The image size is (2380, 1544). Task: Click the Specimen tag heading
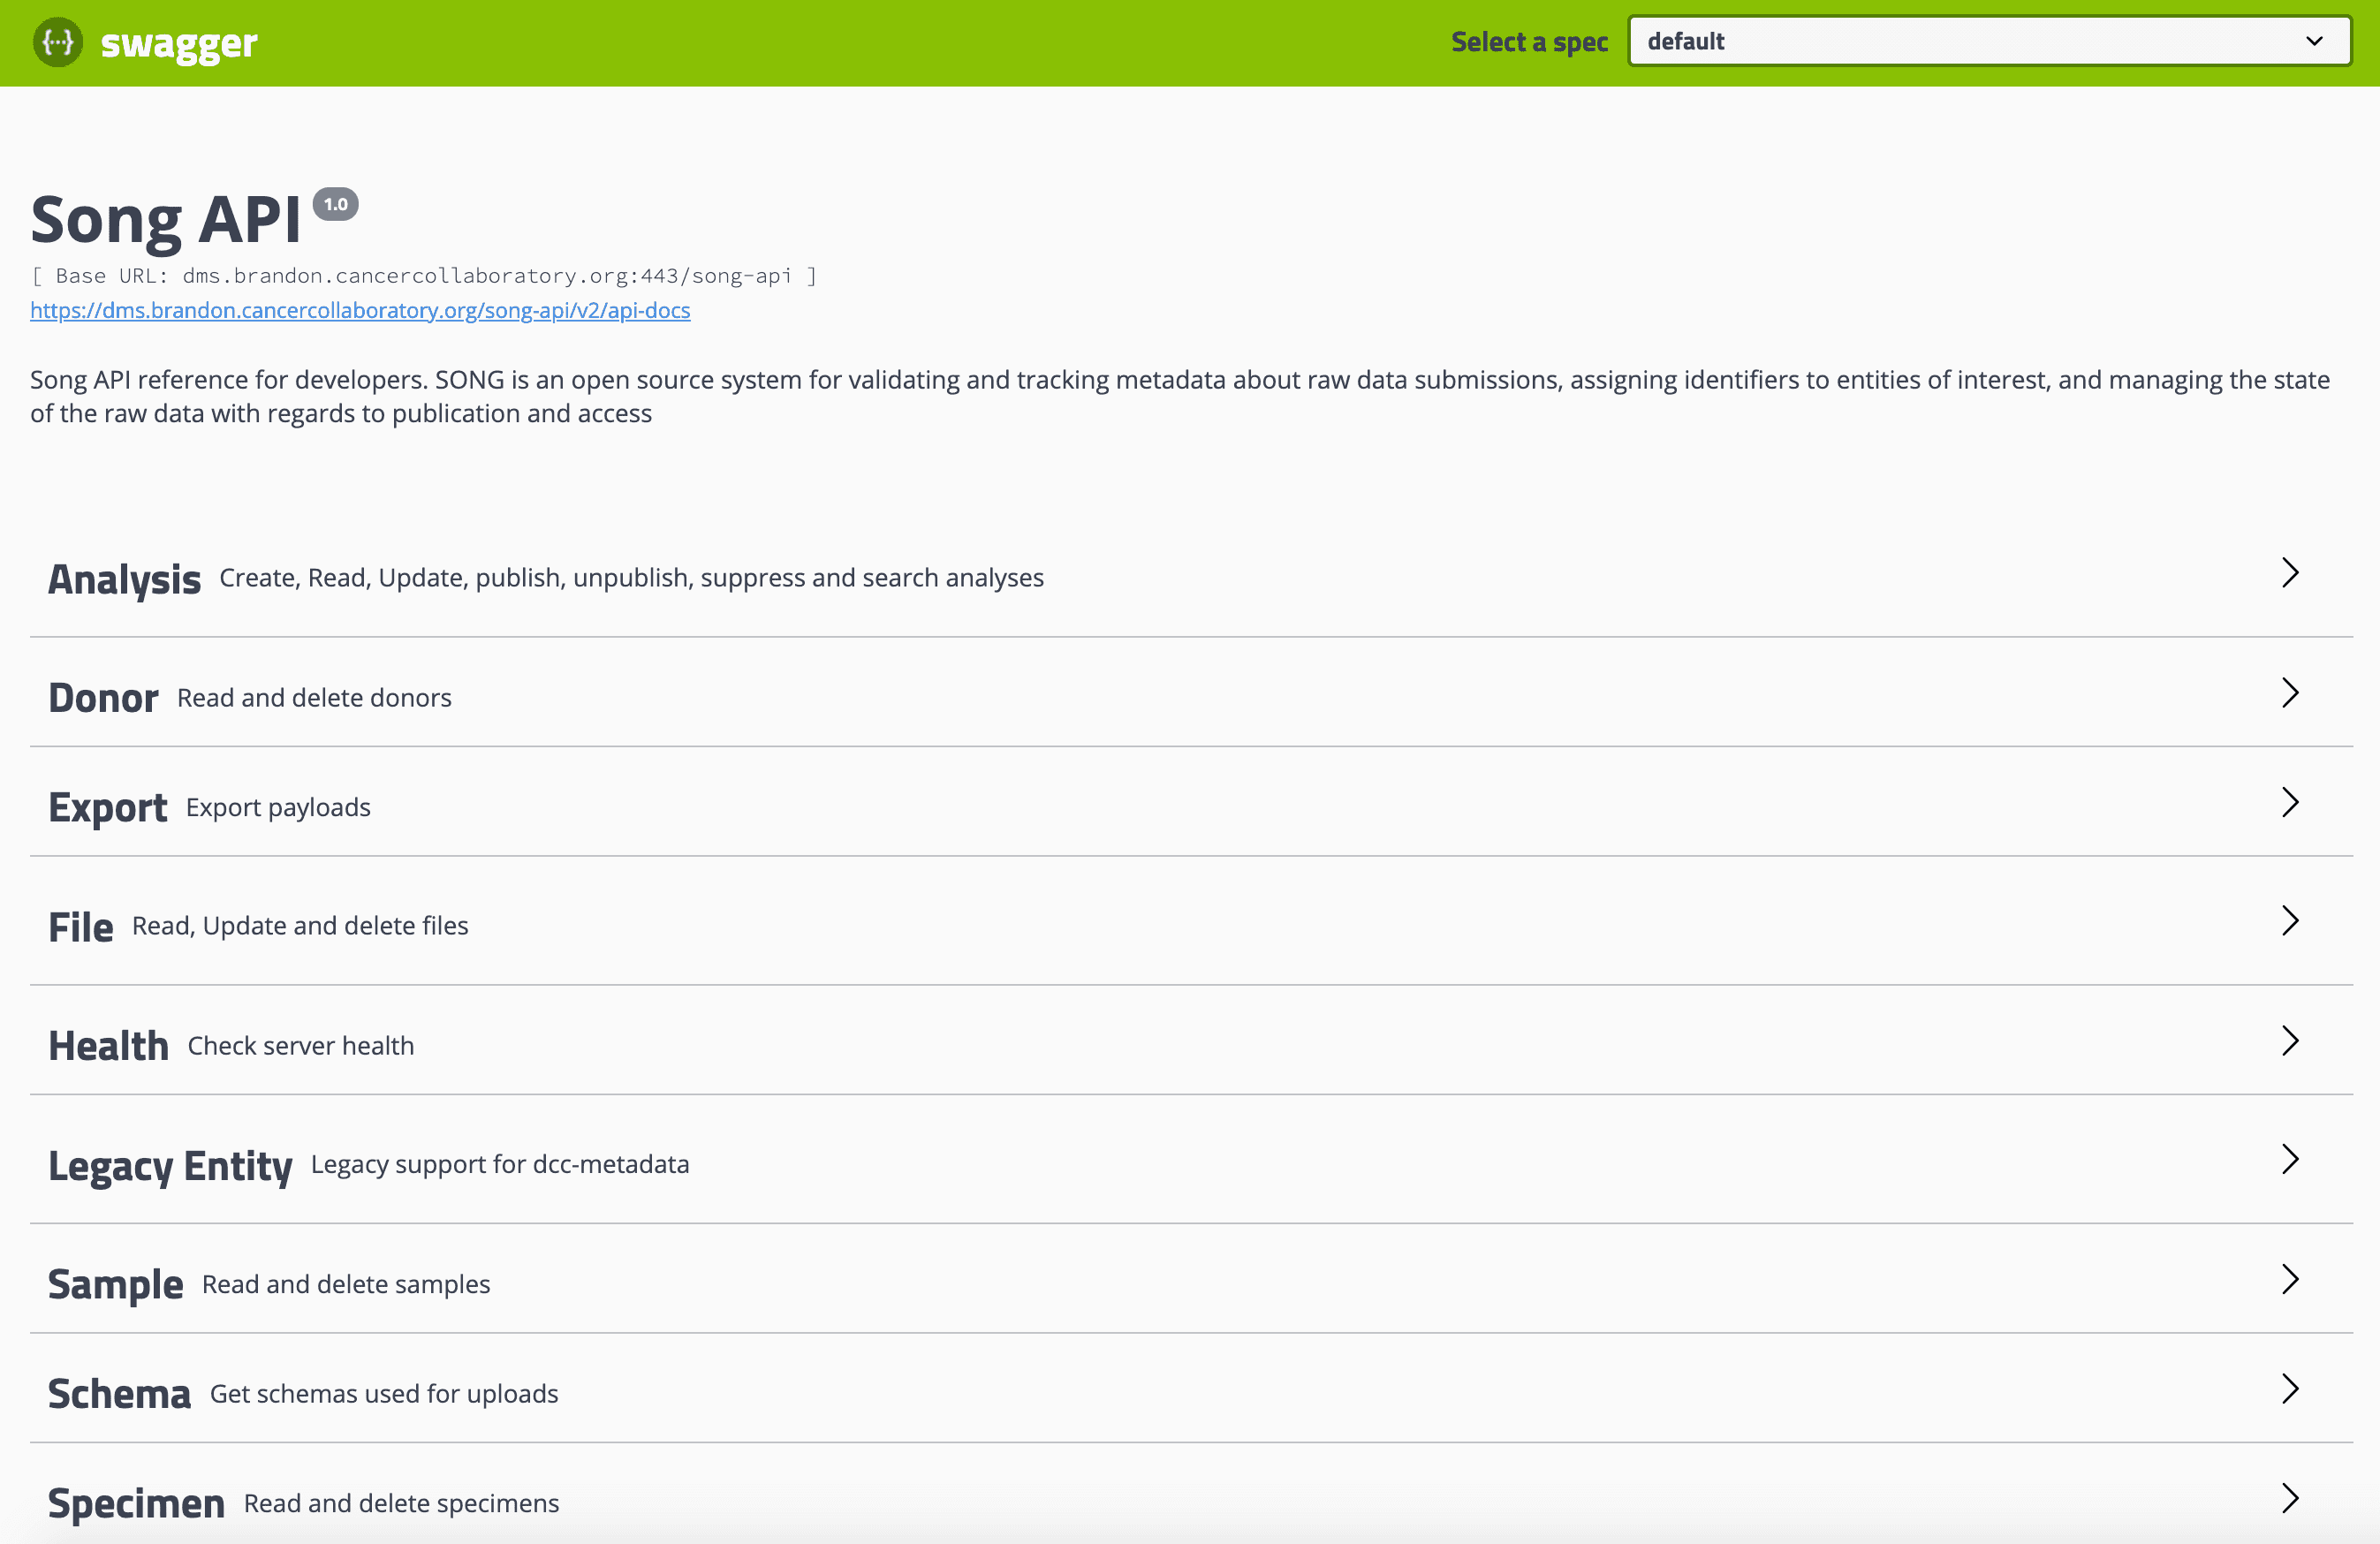coord(137,1504)
